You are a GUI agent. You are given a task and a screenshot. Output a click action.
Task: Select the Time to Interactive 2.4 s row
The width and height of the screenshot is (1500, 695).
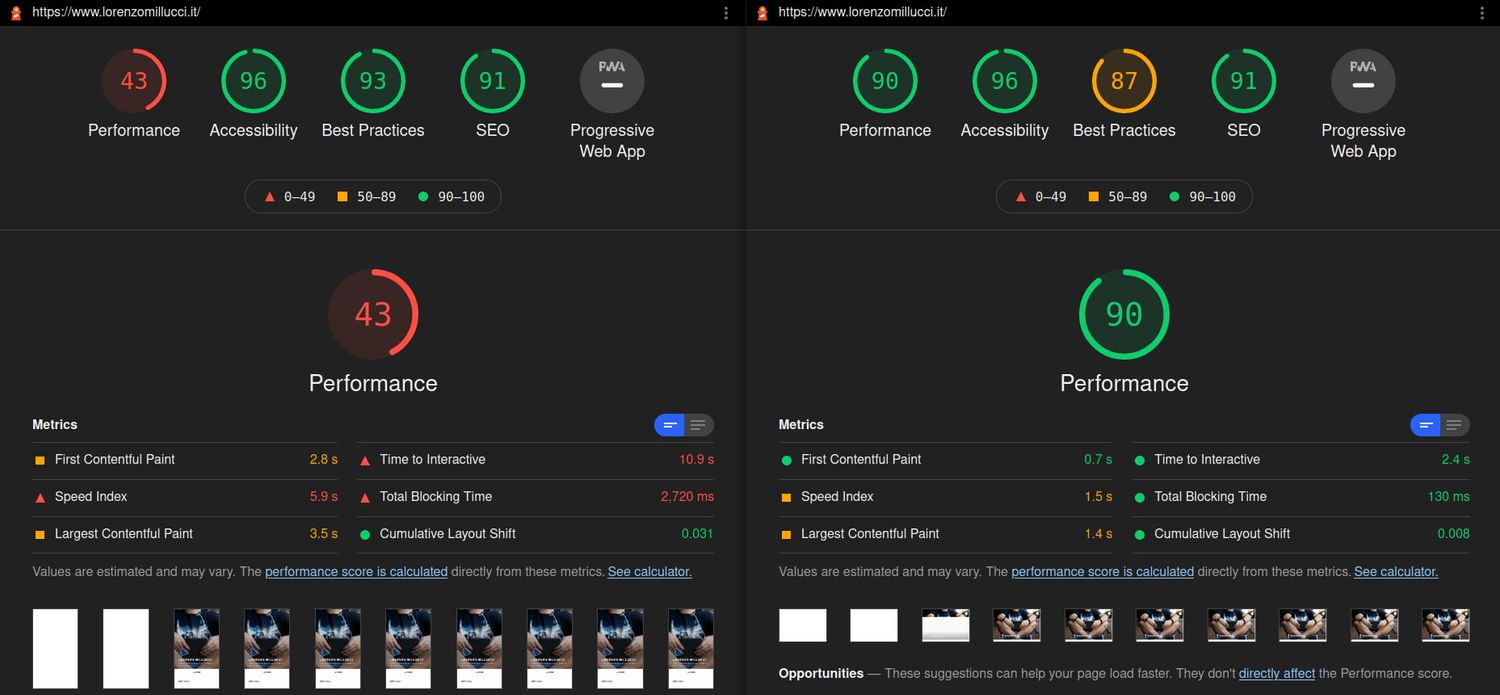(x=1301, y=460)
